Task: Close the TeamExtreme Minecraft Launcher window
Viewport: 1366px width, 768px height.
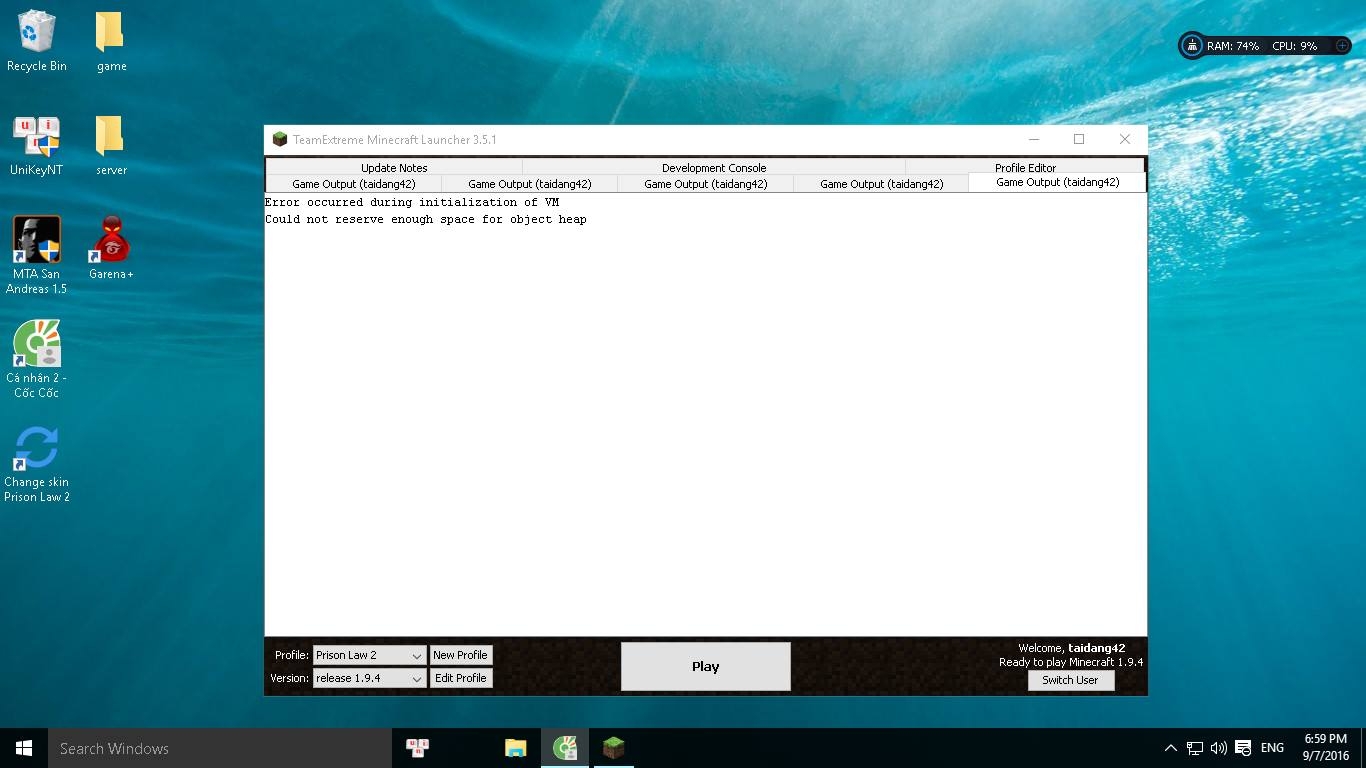Action: 1124,139
